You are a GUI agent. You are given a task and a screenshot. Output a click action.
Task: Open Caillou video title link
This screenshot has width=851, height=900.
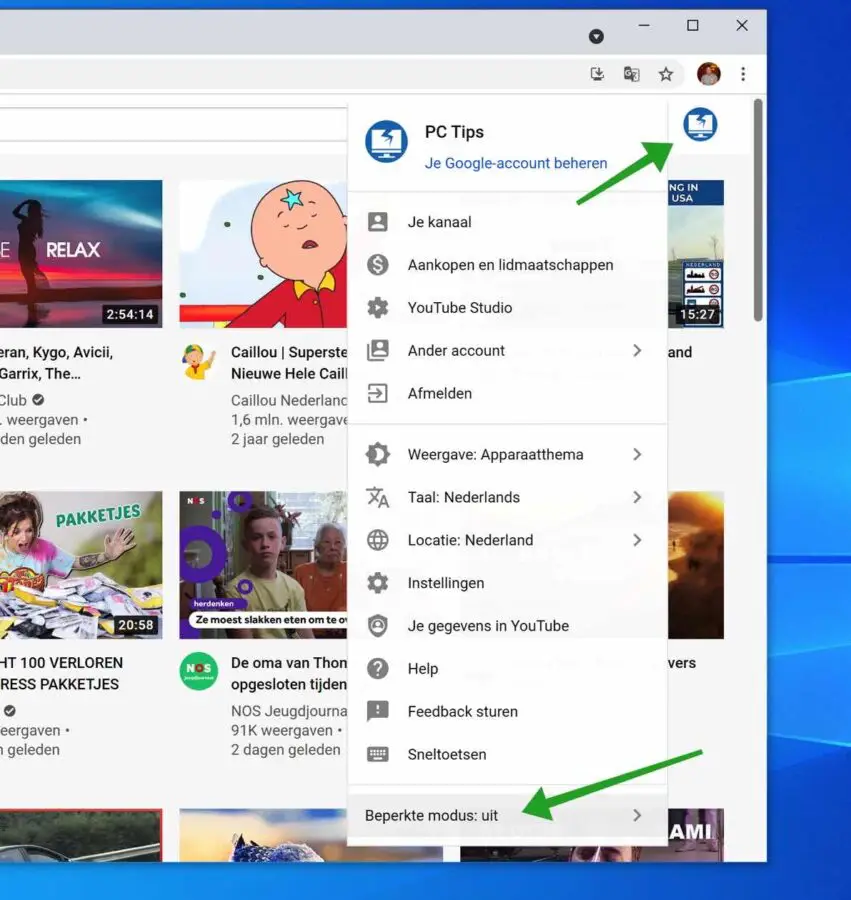tap(289, 363)
